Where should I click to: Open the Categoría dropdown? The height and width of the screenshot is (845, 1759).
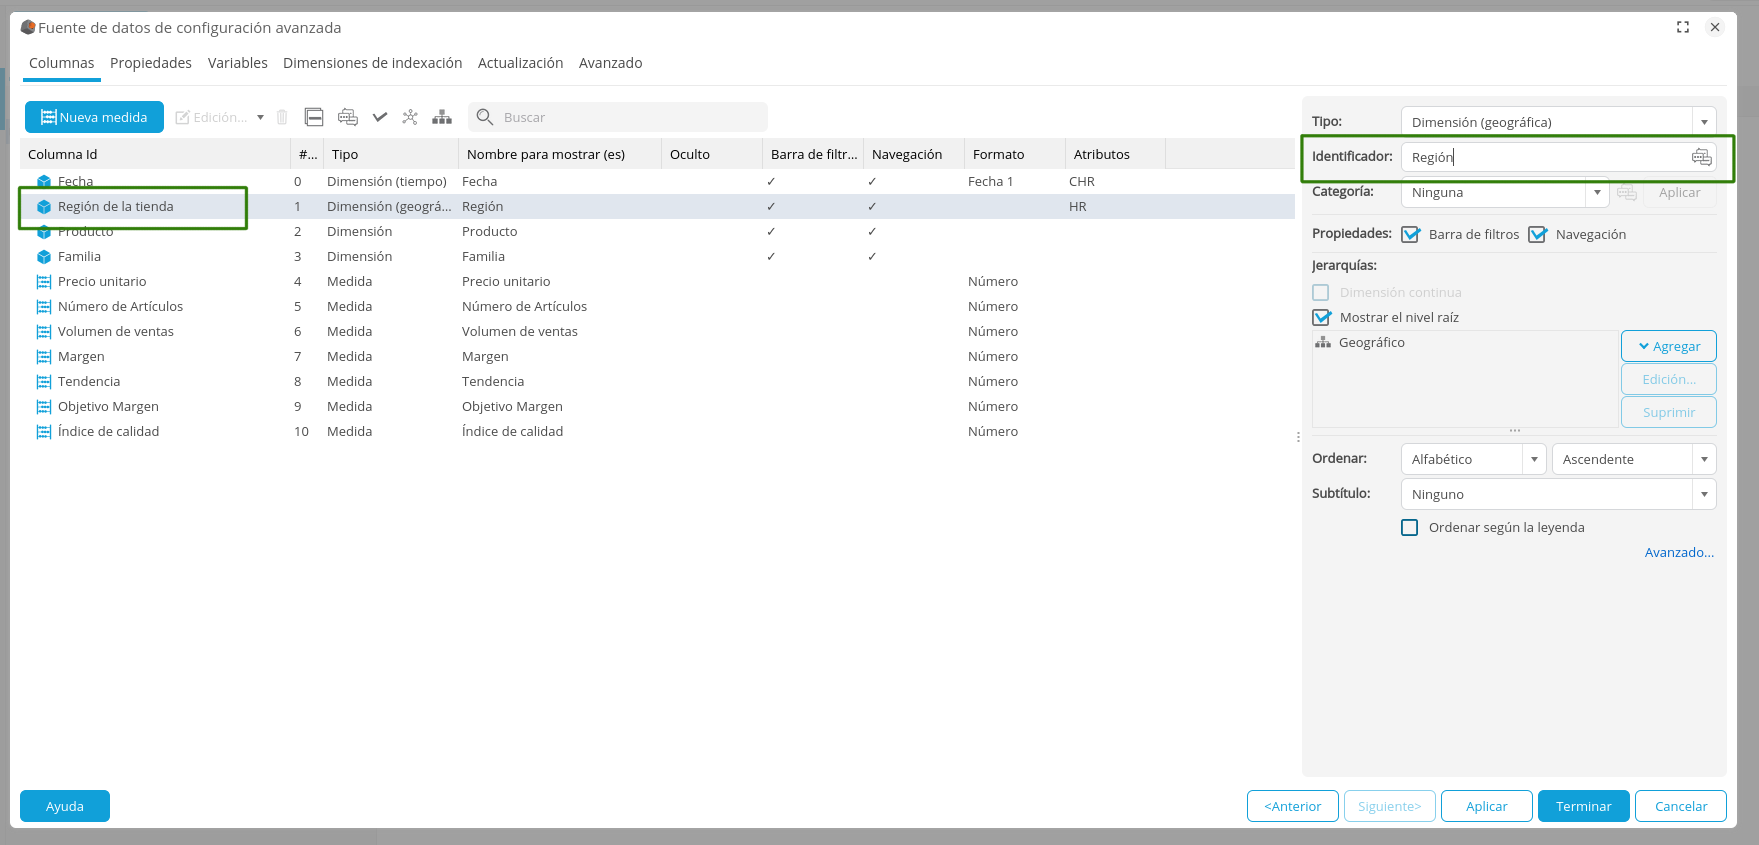[1597, 192]
